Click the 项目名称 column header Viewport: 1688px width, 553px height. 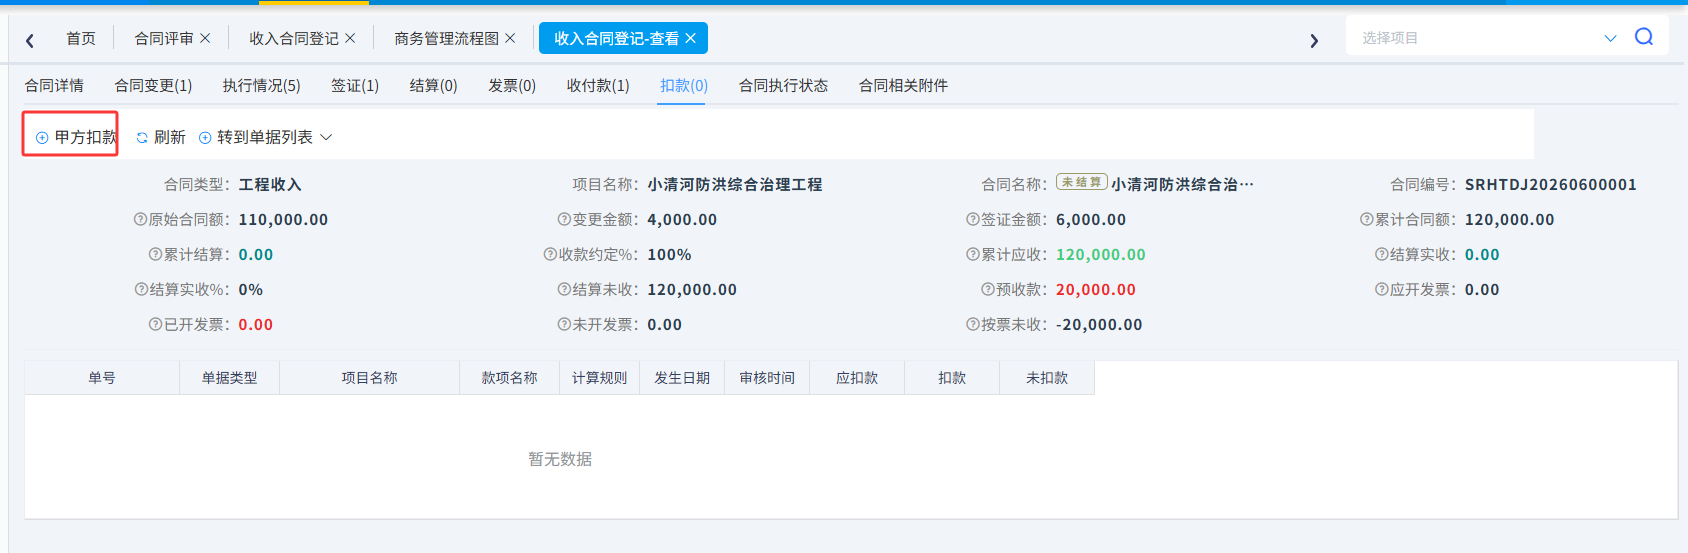point(370,378)
